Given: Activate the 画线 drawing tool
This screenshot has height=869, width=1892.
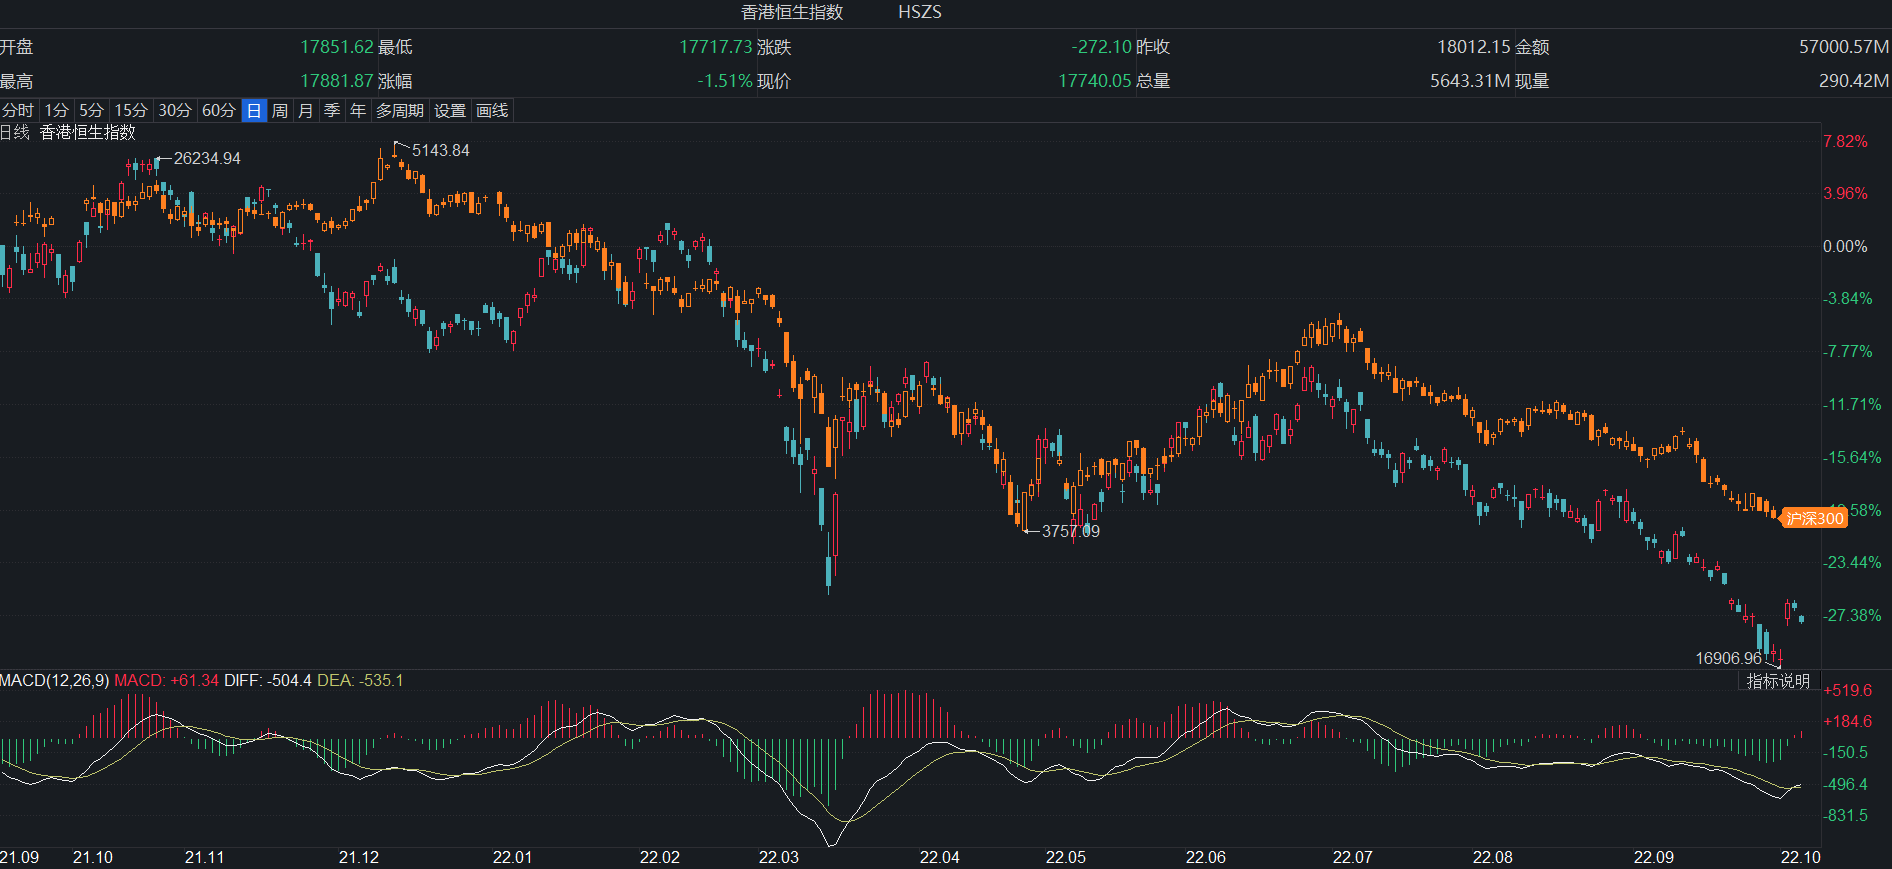Looking at the screenshot, I should click(492, 111).
